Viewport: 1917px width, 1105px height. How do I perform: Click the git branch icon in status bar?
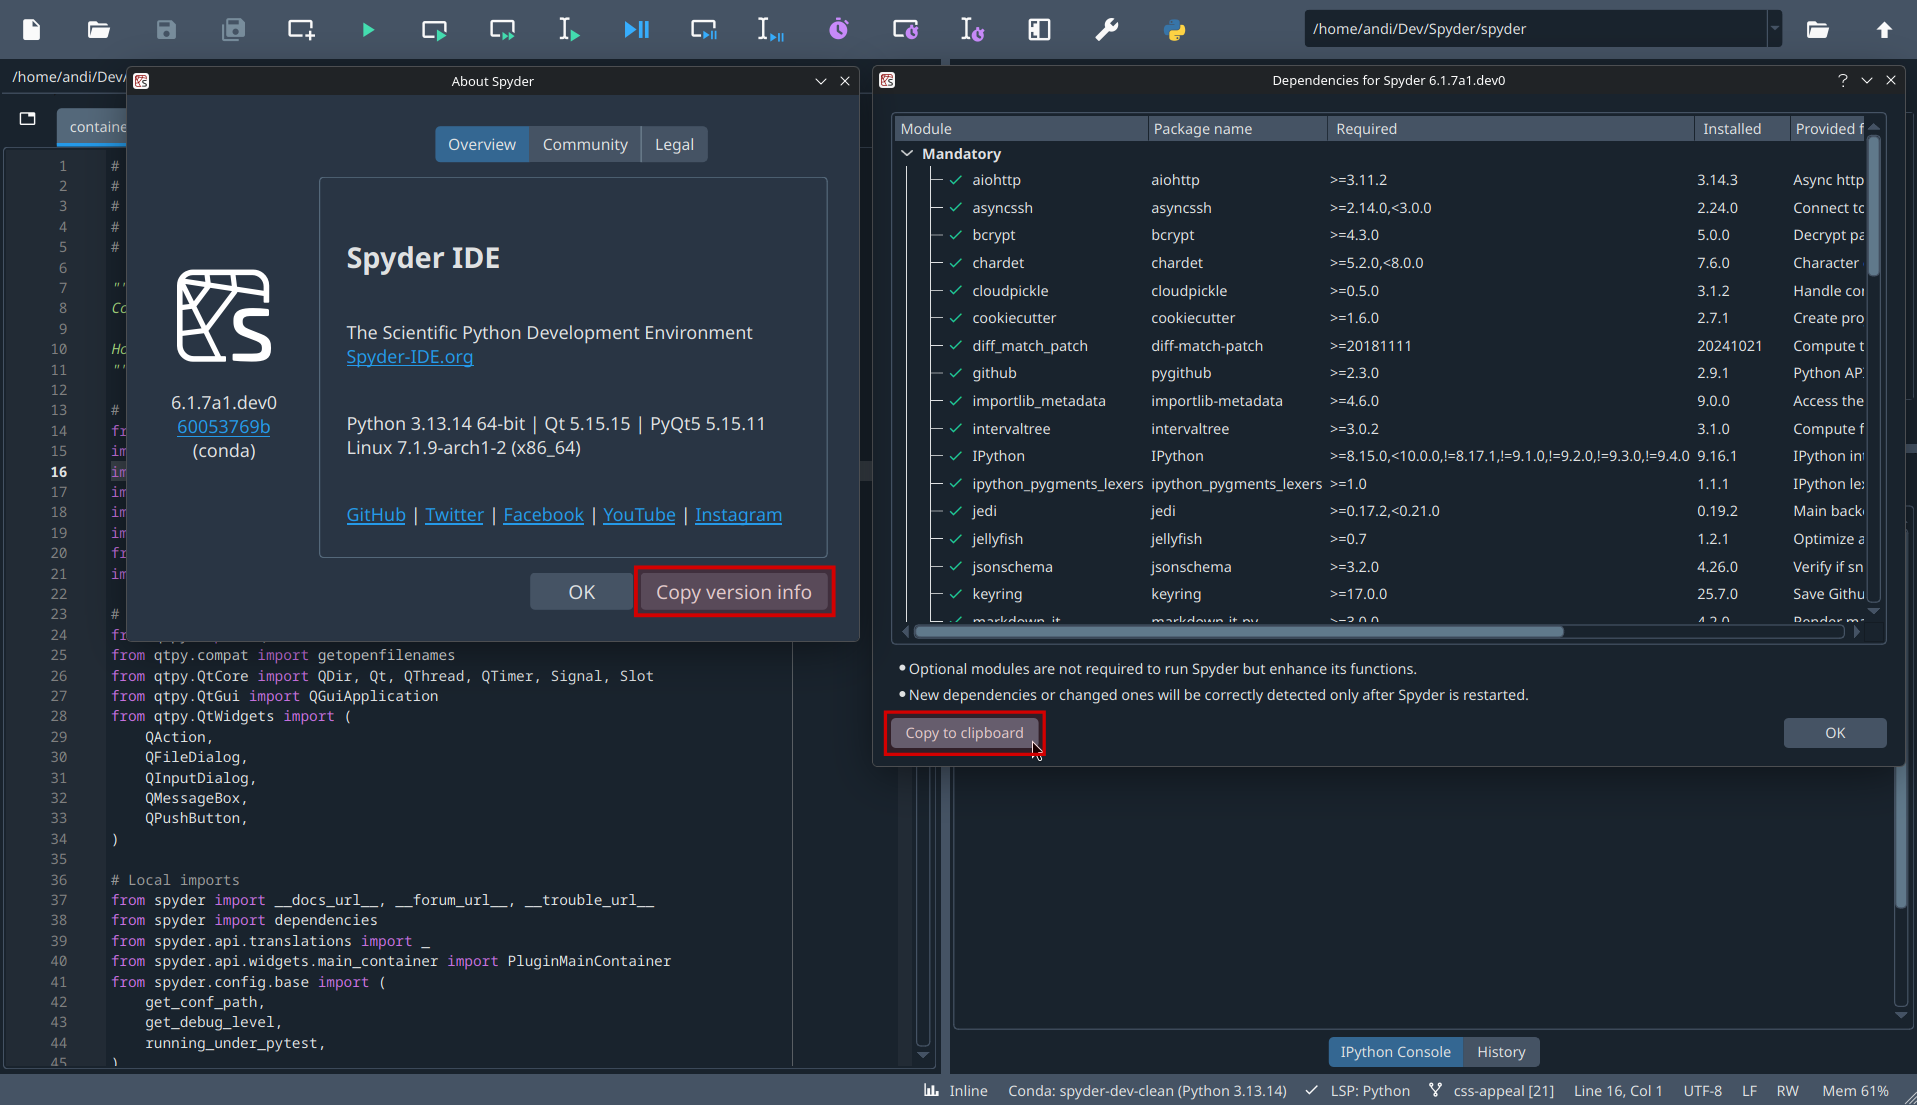point(1436,1091)
